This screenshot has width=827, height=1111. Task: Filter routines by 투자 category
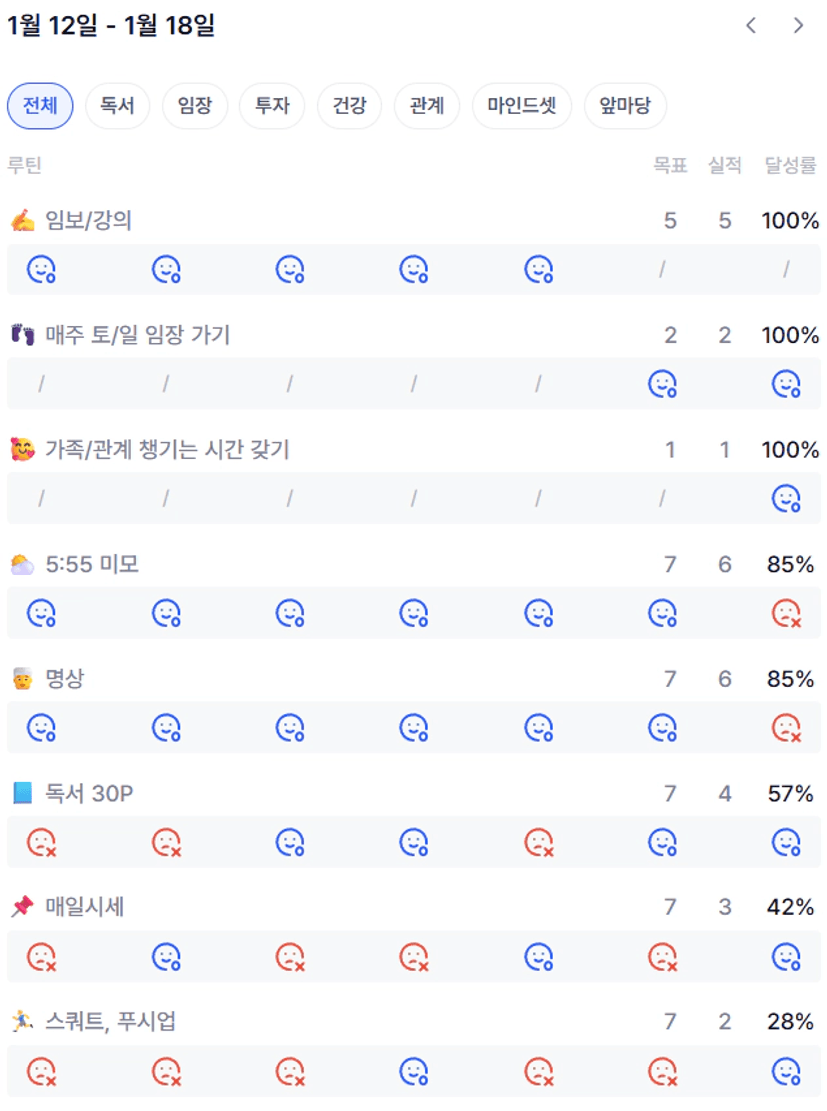pos(272,106)
